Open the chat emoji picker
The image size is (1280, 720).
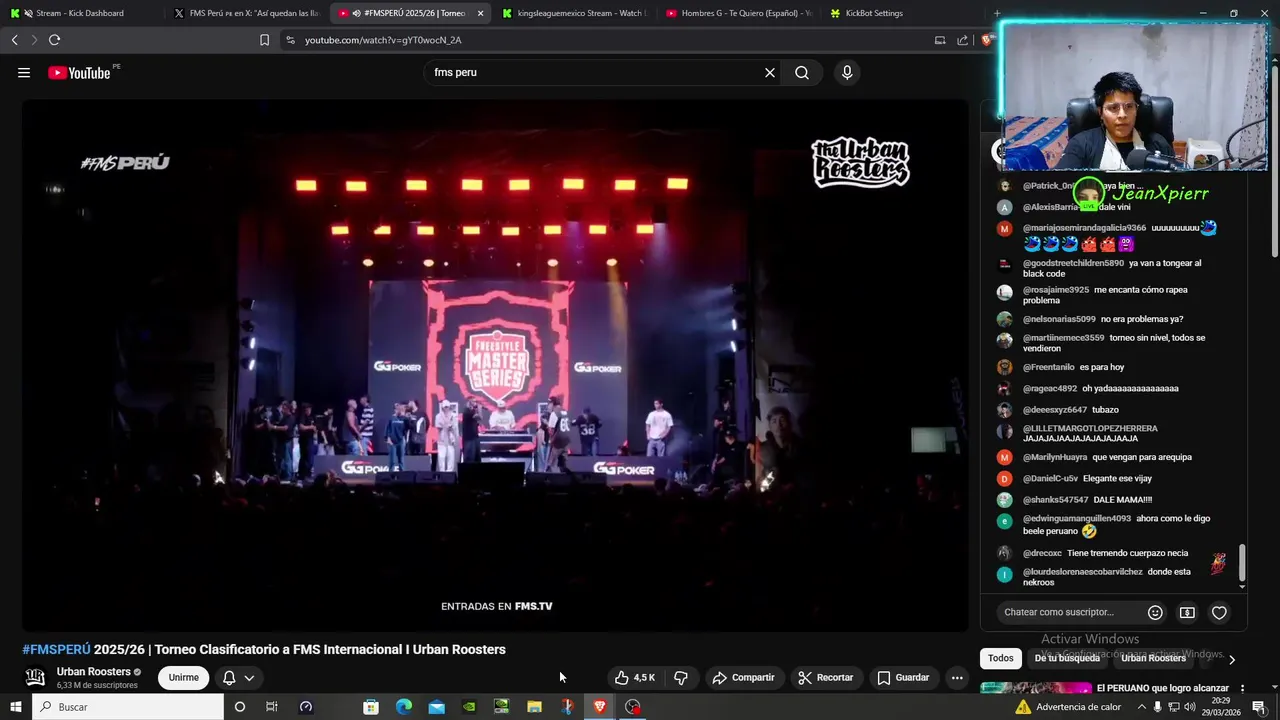(1155, 612)
